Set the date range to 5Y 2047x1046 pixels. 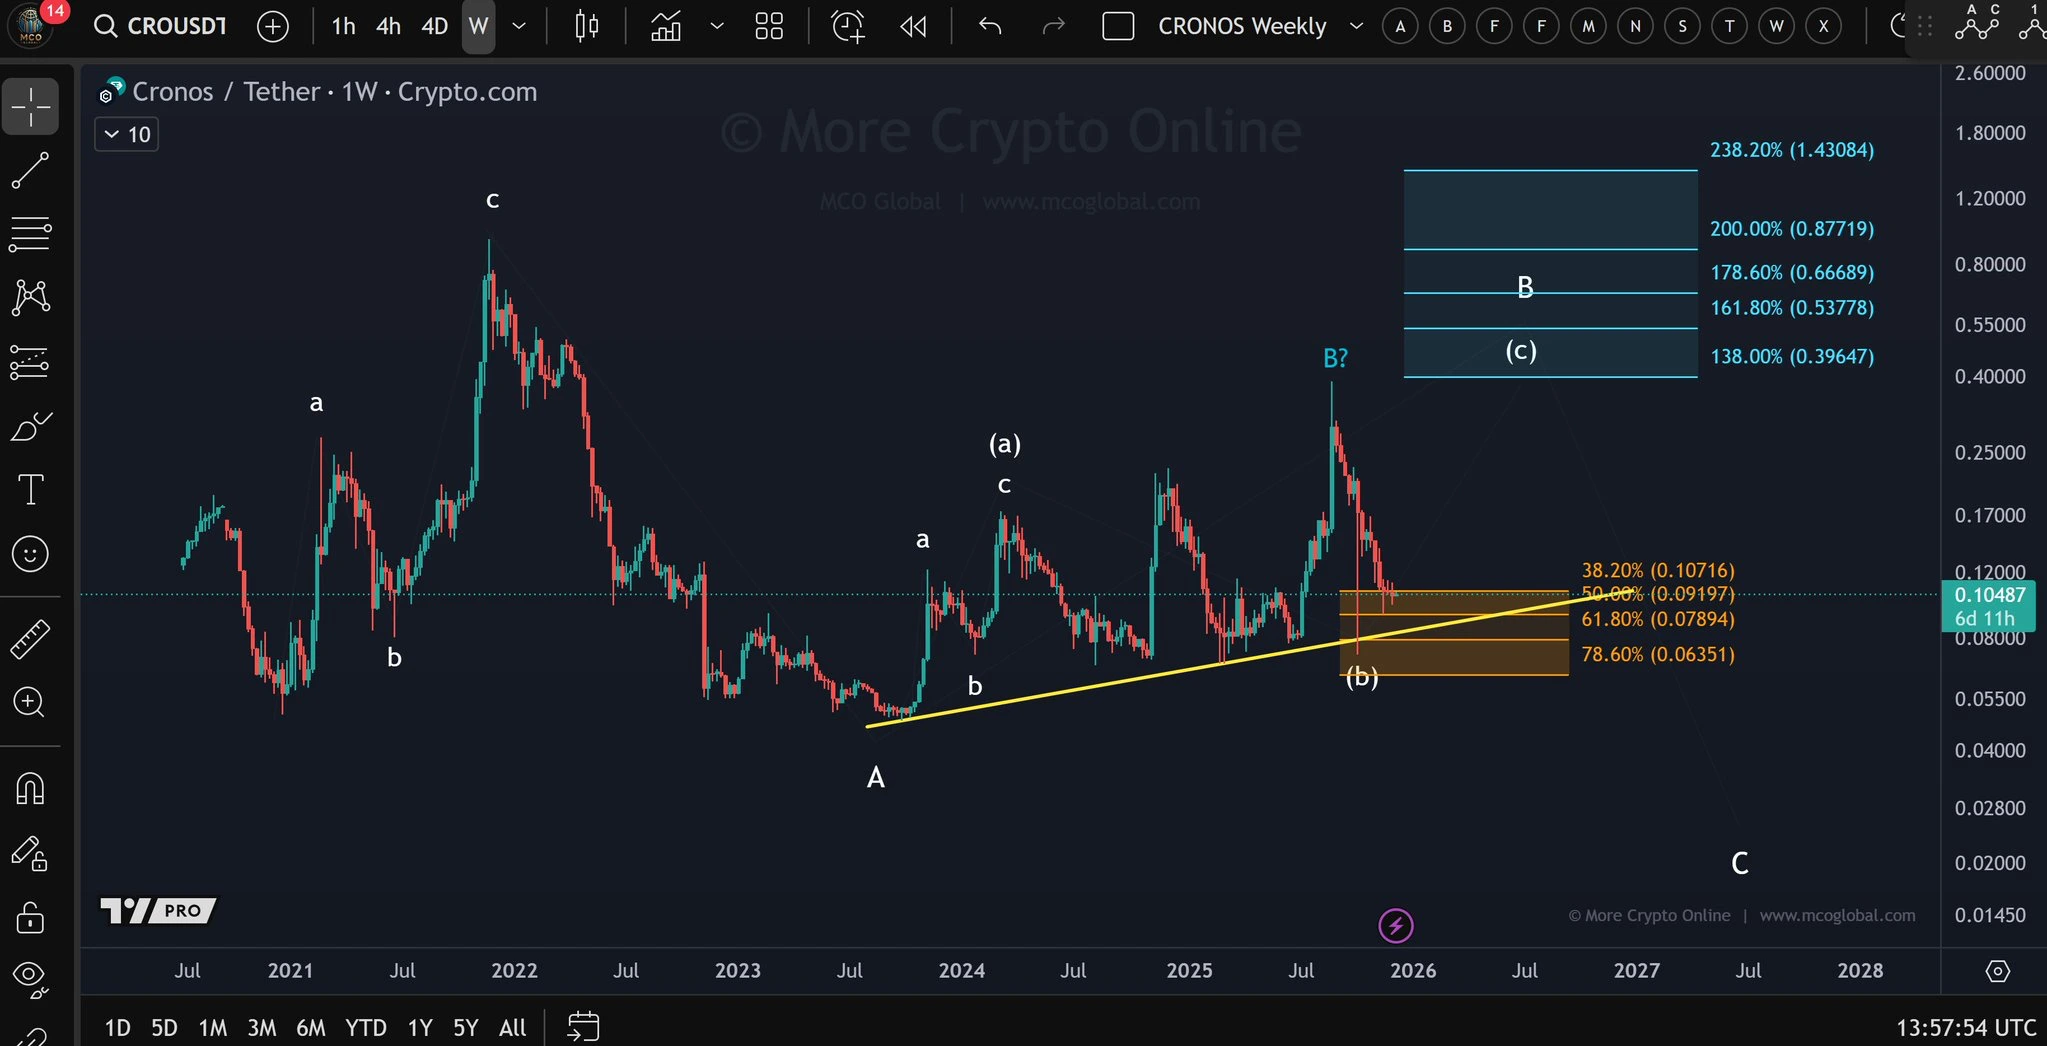pyautogui.click(x=466, y=1028)
